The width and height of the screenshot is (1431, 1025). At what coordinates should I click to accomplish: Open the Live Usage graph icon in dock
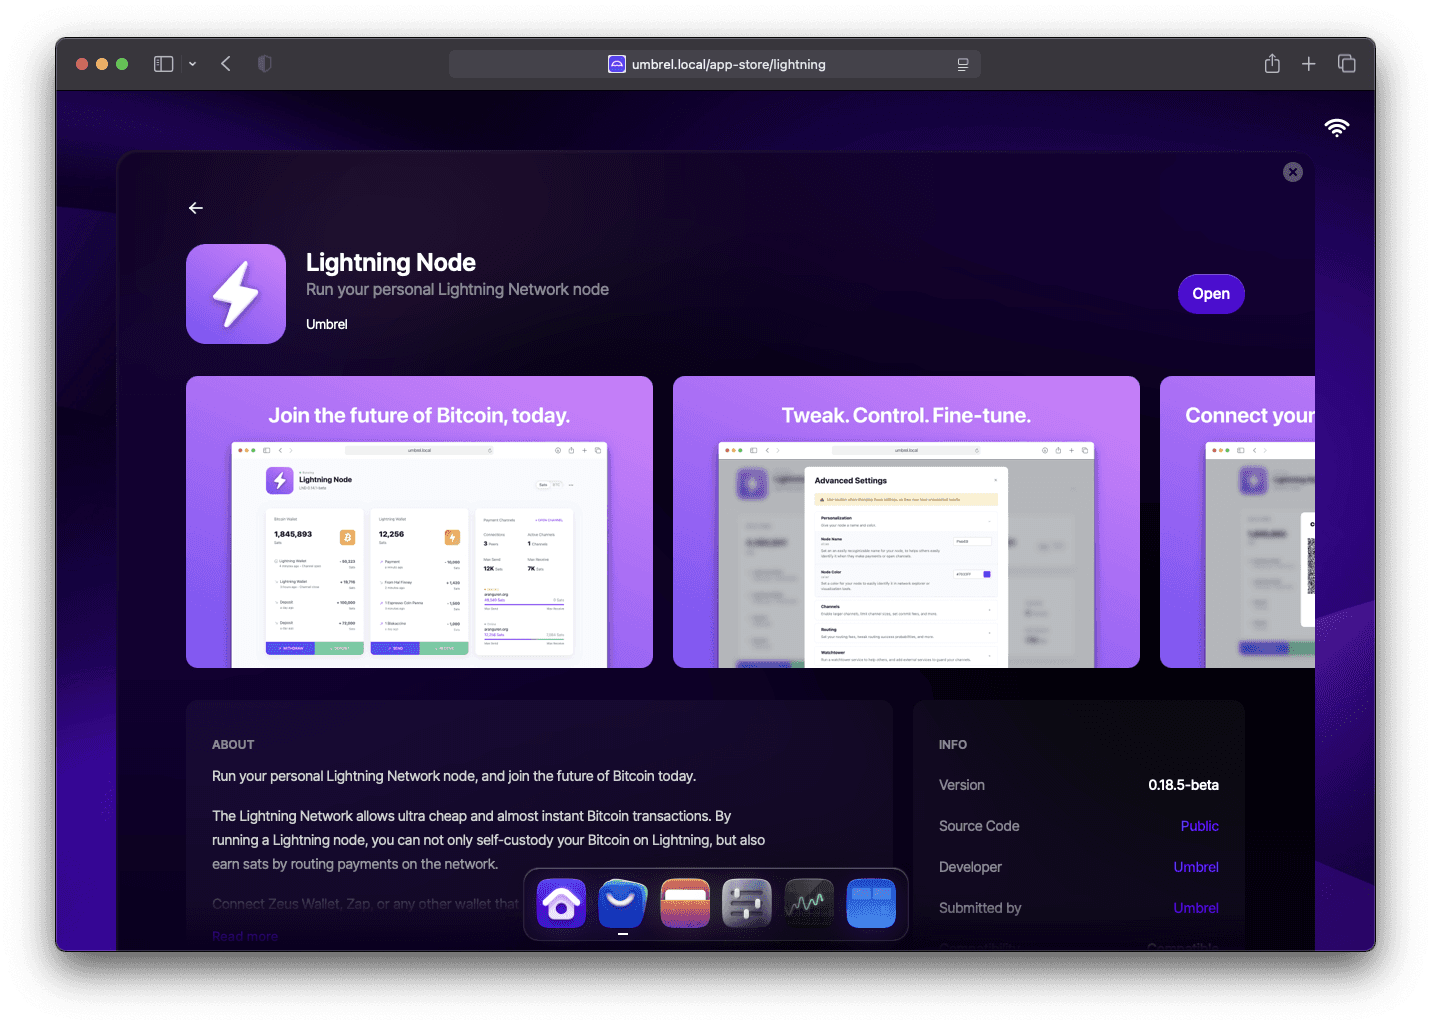tap(809, 903)
